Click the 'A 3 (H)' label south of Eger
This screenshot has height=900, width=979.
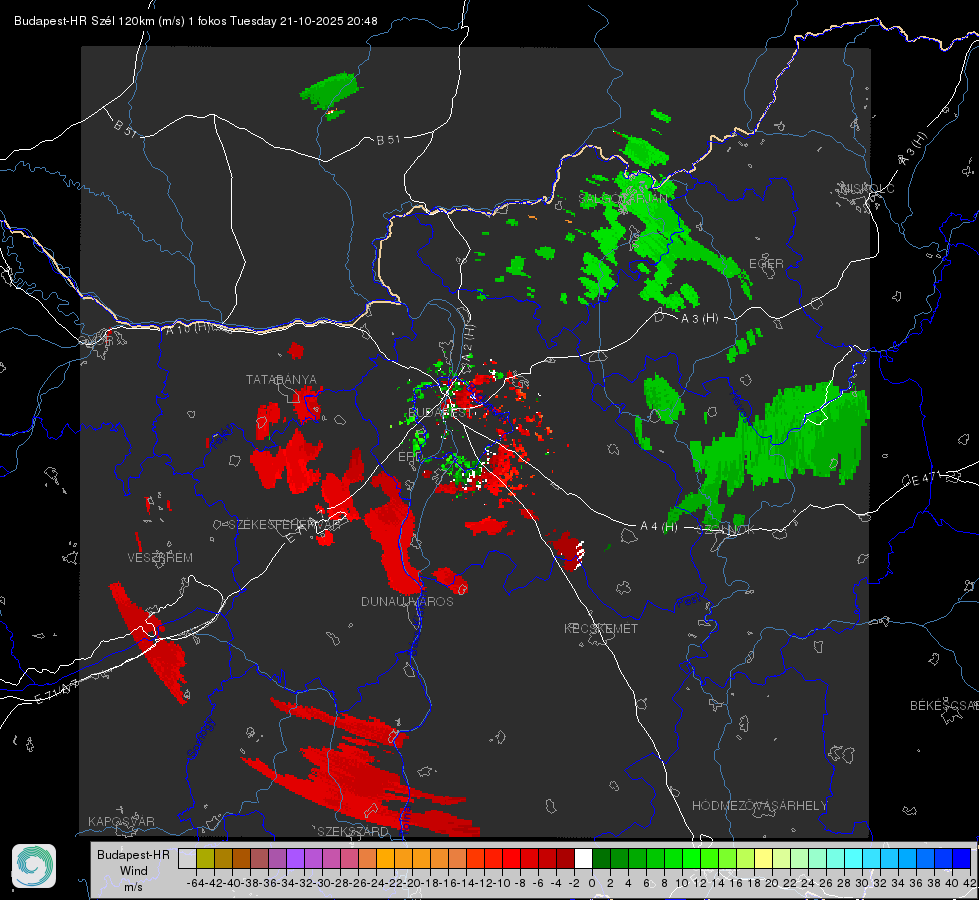coord(699,319)
